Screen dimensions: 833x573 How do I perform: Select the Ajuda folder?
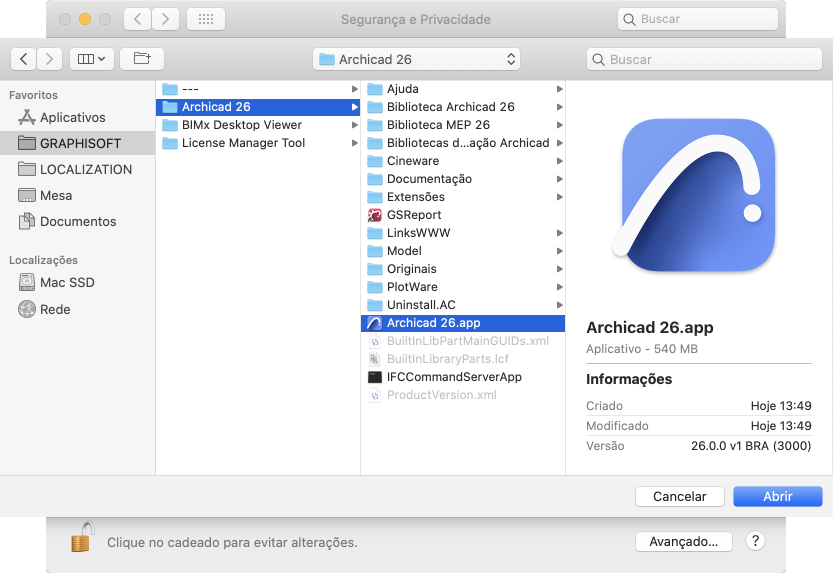tap(462, 89)
